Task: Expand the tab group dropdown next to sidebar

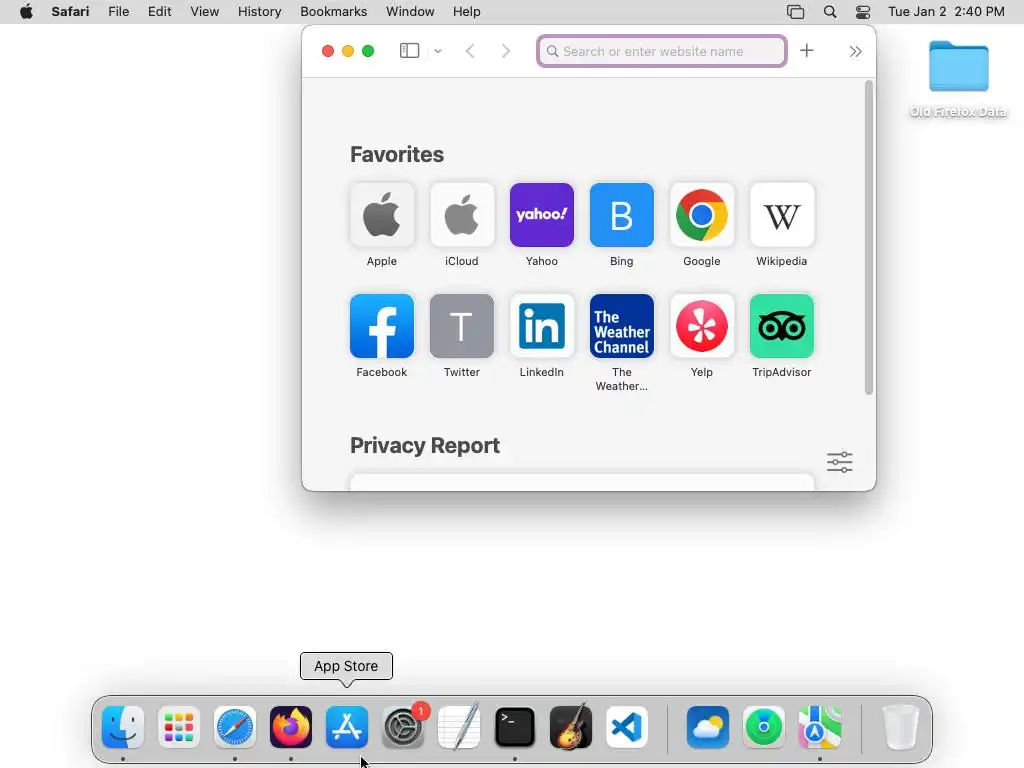Action: 438,51
